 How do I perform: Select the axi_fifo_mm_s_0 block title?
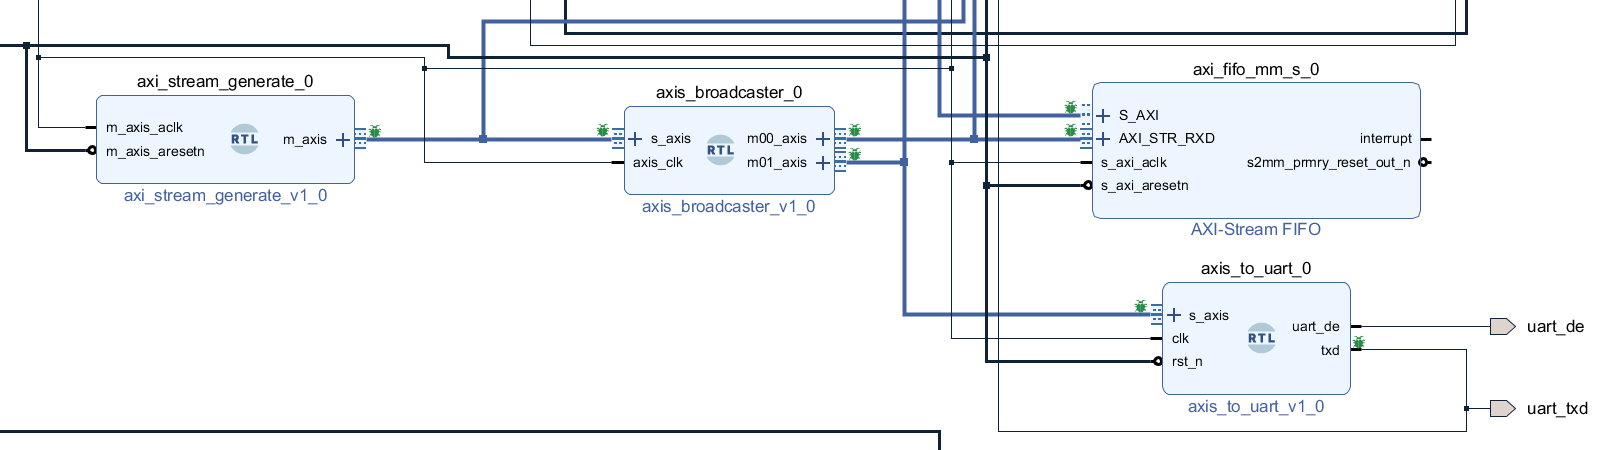coord(1256,69)
